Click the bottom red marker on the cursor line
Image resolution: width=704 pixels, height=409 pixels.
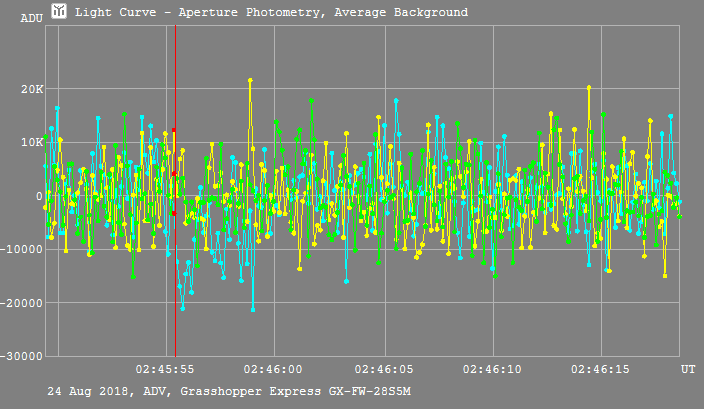[174, 213]
